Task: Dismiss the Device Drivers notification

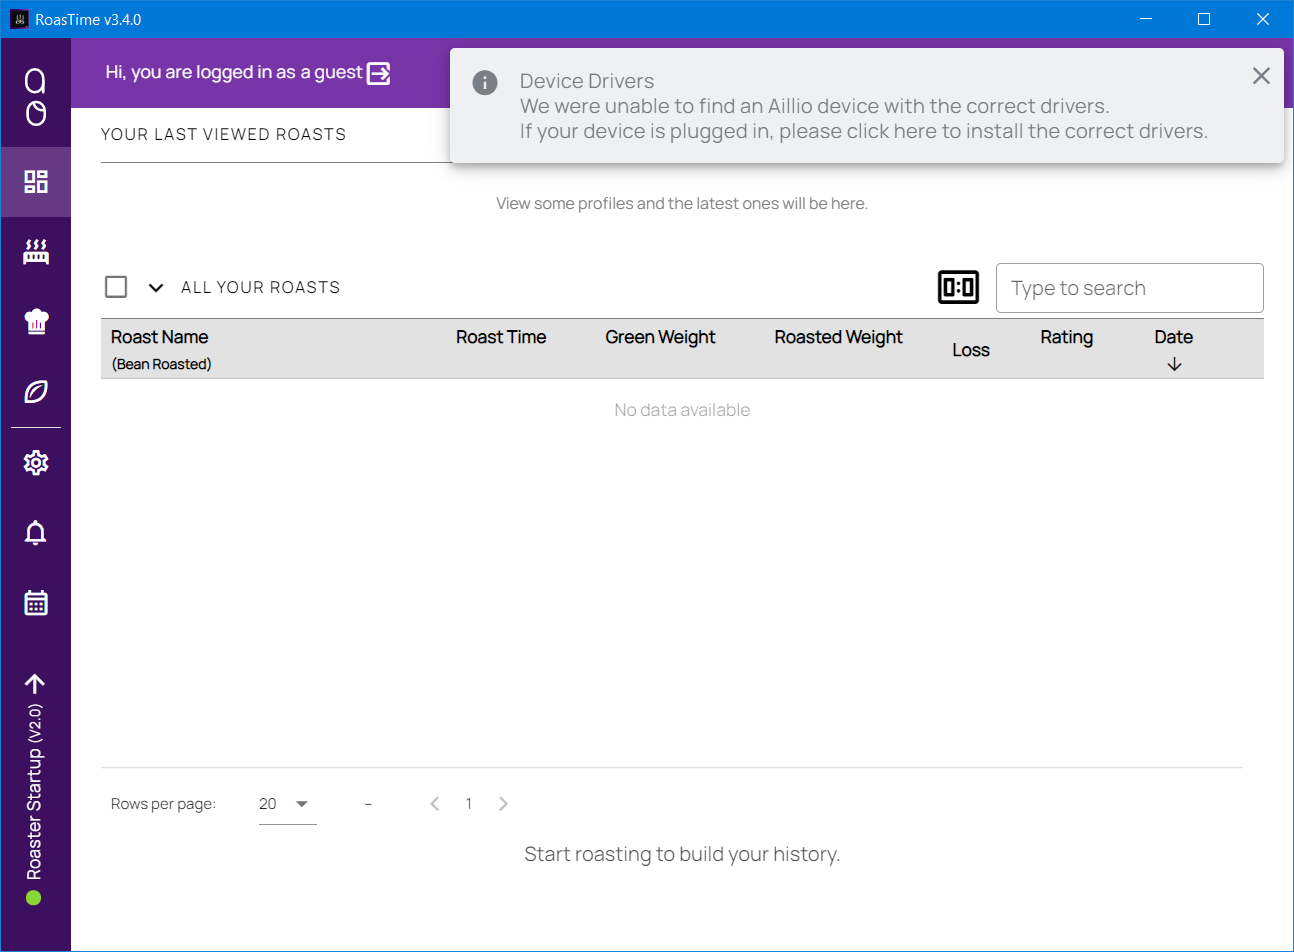Action: (x=1261, y=76)
